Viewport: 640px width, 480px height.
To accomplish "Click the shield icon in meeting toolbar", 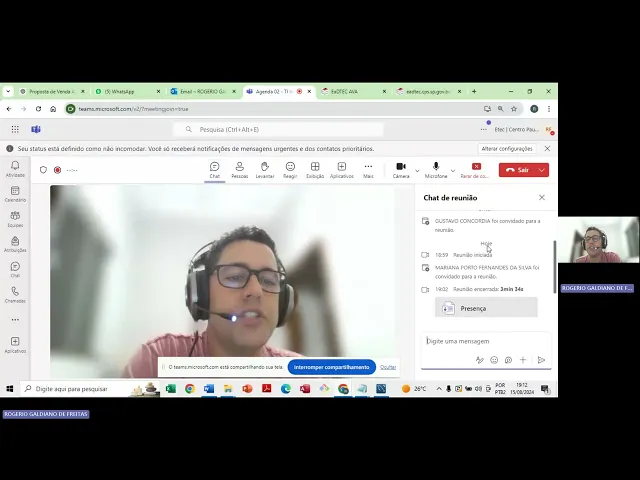I will tap(43, 170).
